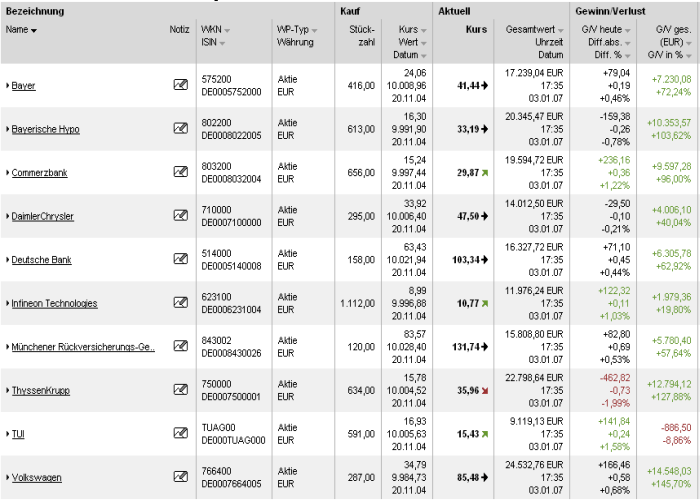Open the Commerzbank stock link
This screenshot has width=700, height=500.
(39, 173)
